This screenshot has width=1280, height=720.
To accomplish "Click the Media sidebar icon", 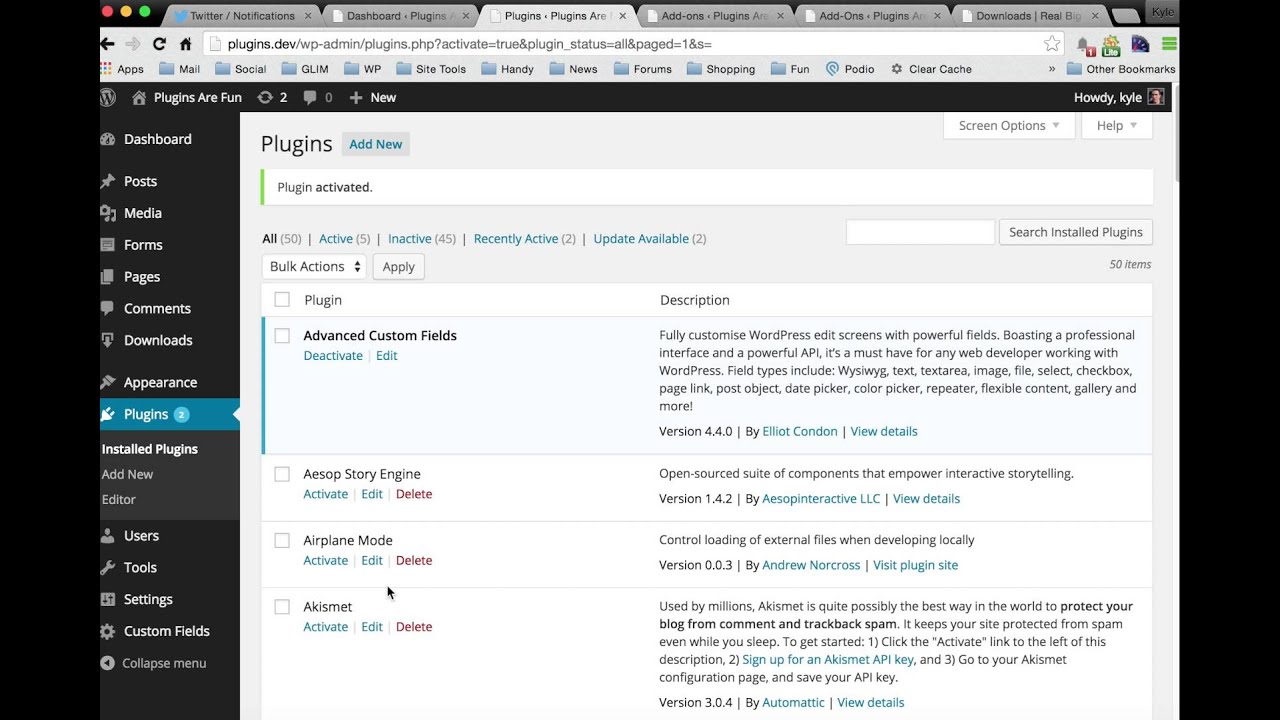I will click(108, 213).
